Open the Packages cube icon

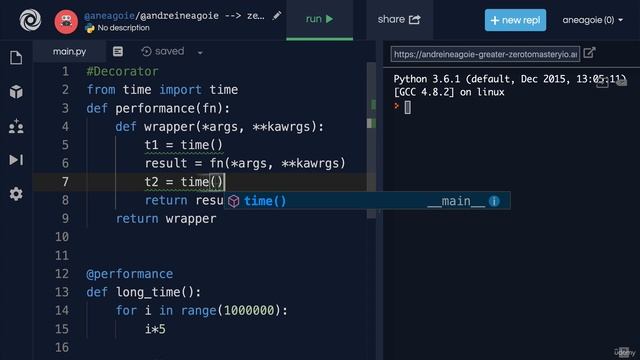tap(16, 92)
